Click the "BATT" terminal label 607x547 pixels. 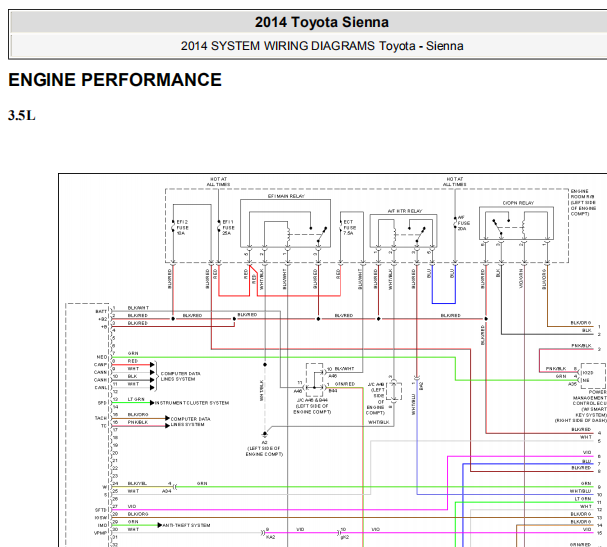101,311
